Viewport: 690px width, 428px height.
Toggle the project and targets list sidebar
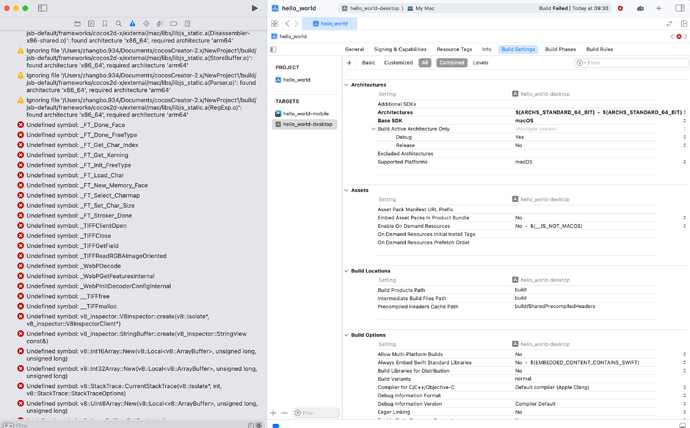click(x=273, y=49)
